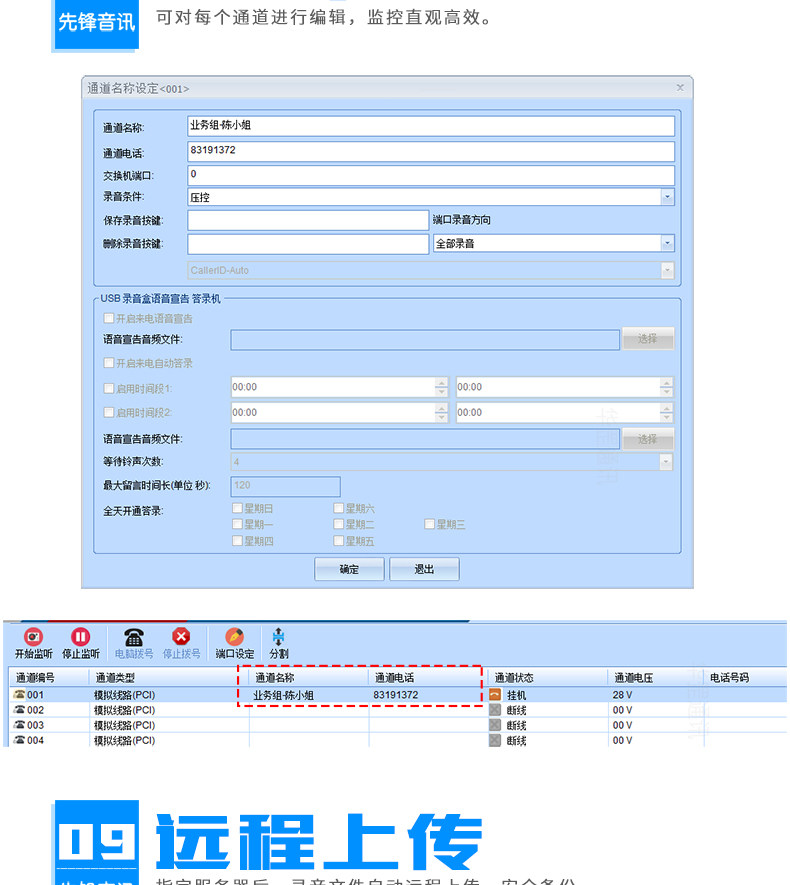Image resolution: width=790 pixels, height=885 pixels.
Task: Sort by 通道名称 column header
Action: (x=275, y=677)
